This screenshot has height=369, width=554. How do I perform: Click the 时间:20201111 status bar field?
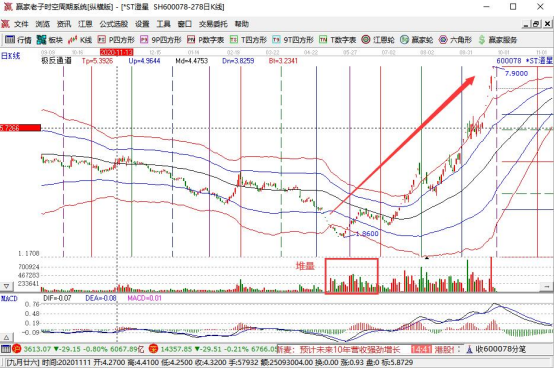coord(67,363)
